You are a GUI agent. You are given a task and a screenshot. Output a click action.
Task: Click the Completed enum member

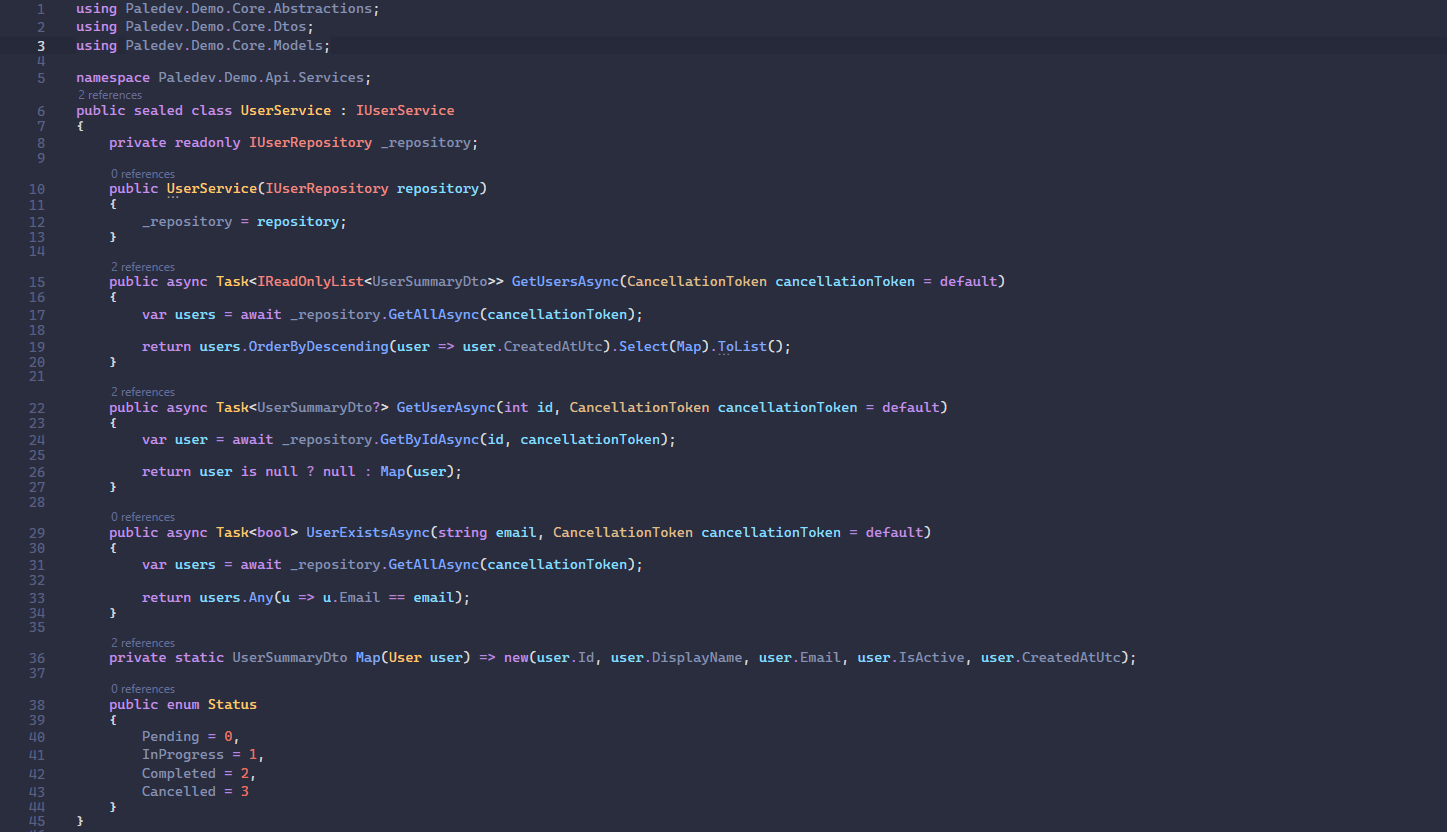point(179,773)
